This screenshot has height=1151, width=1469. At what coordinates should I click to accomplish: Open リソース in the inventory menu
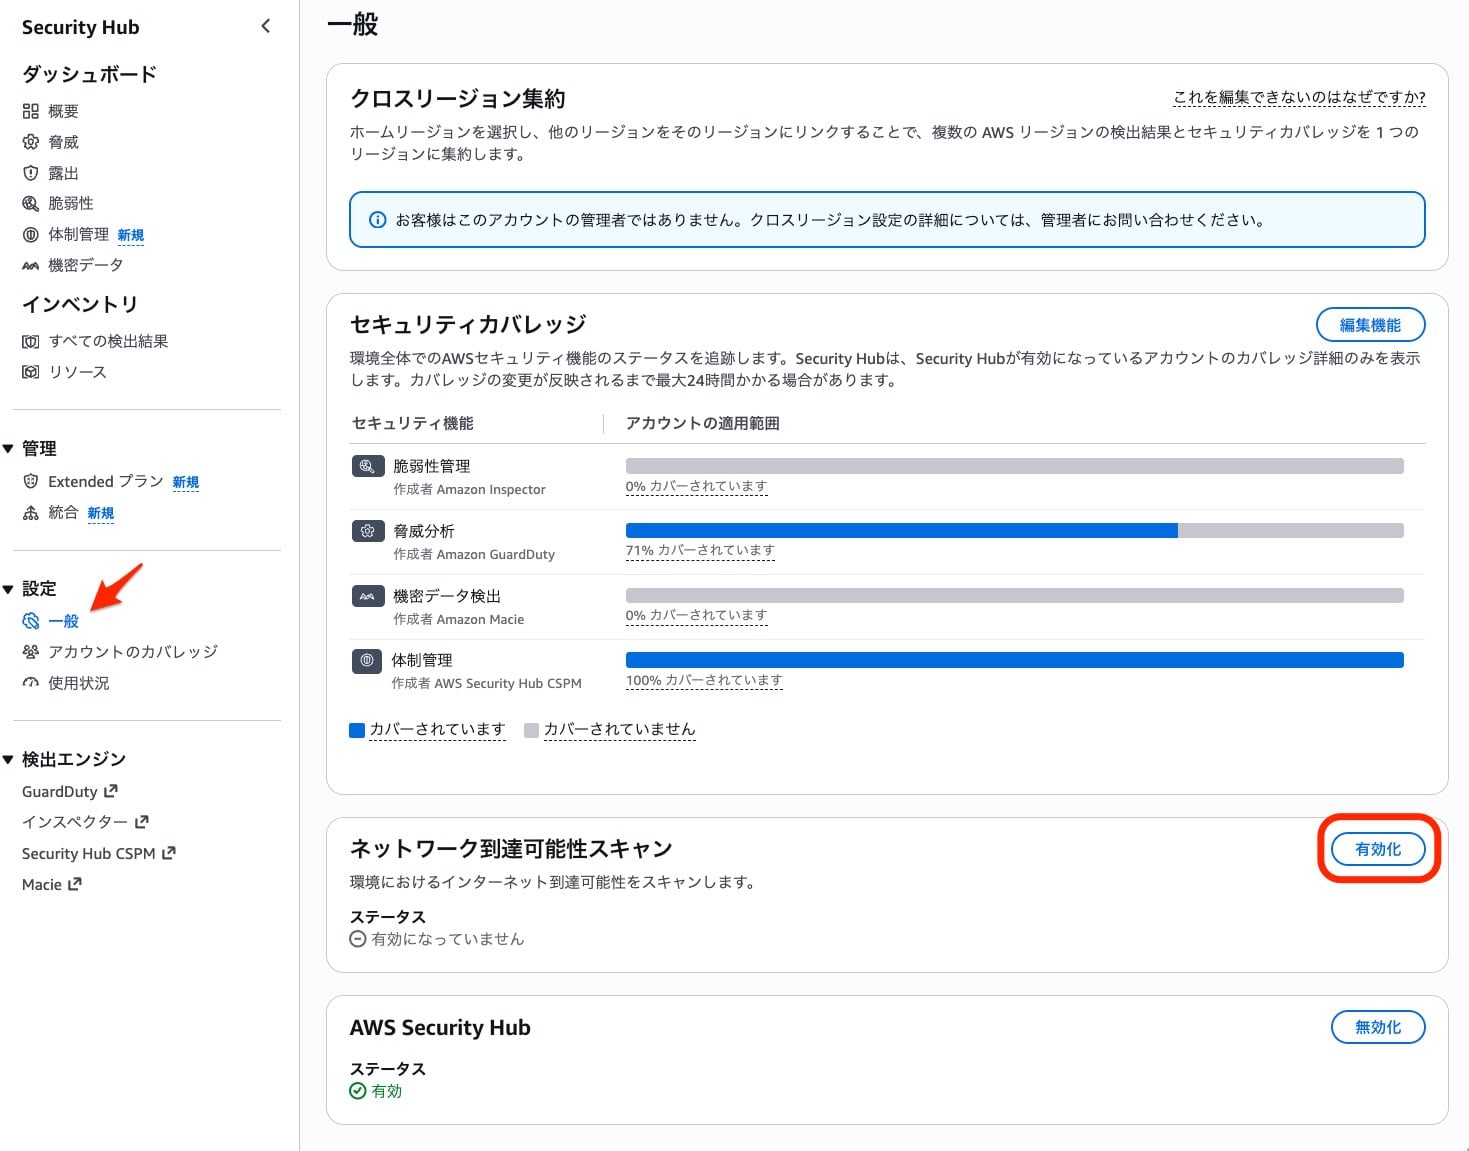click(77, 372)
